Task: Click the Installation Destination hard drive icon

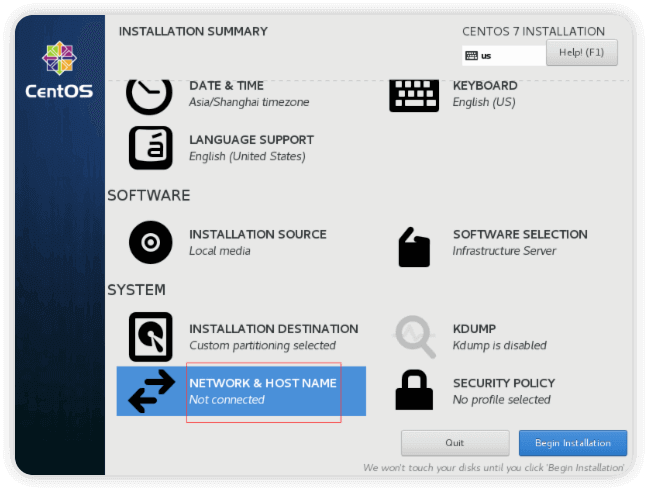Action: coord(151,337)
